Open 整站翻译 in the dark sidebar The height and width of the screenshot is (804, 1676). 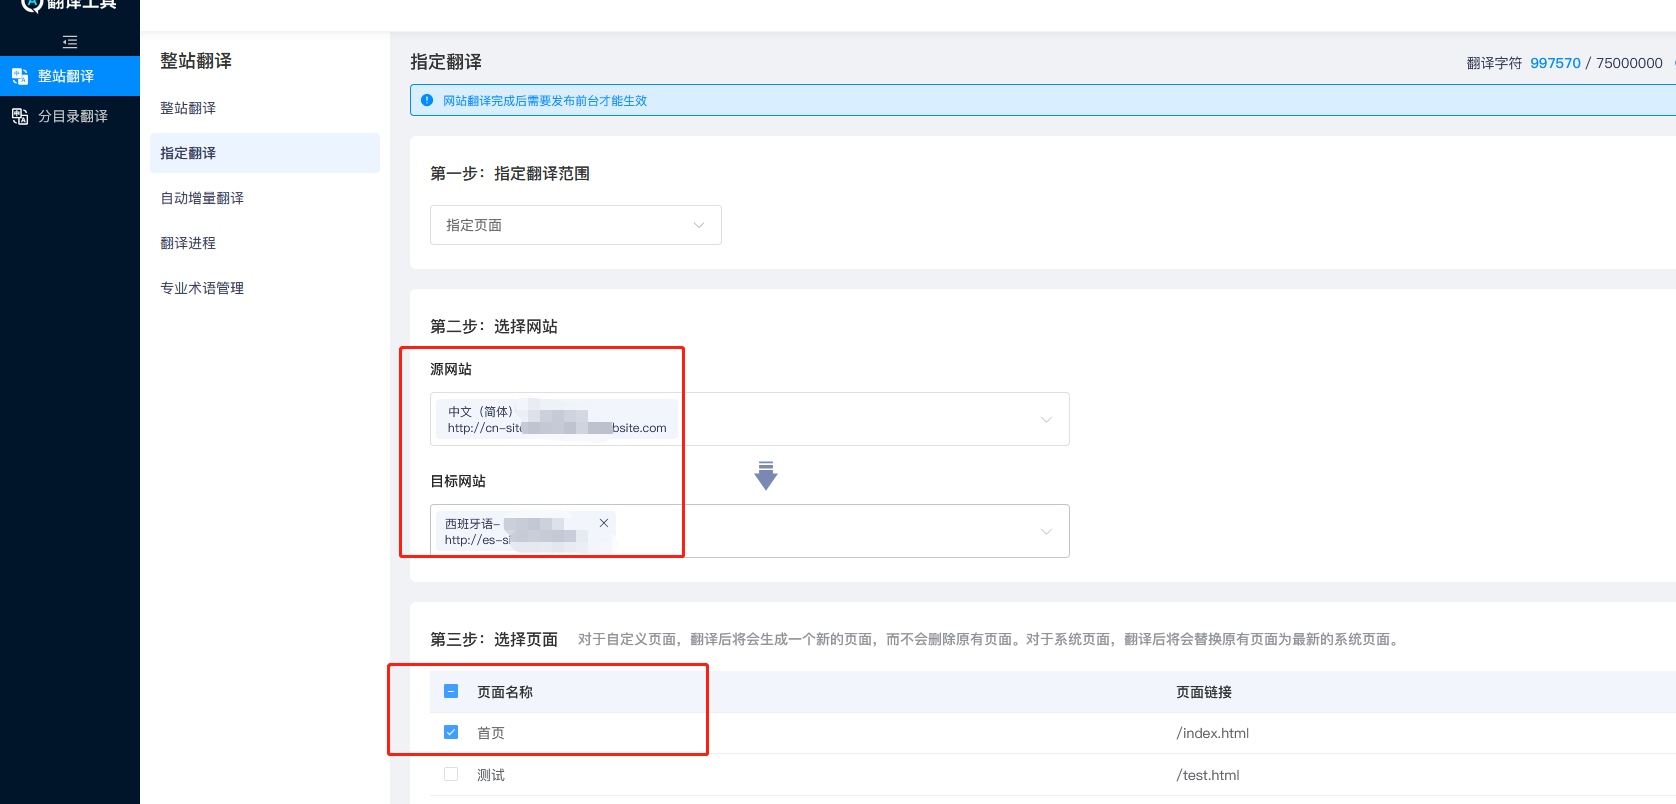click(x=70, y=76)
